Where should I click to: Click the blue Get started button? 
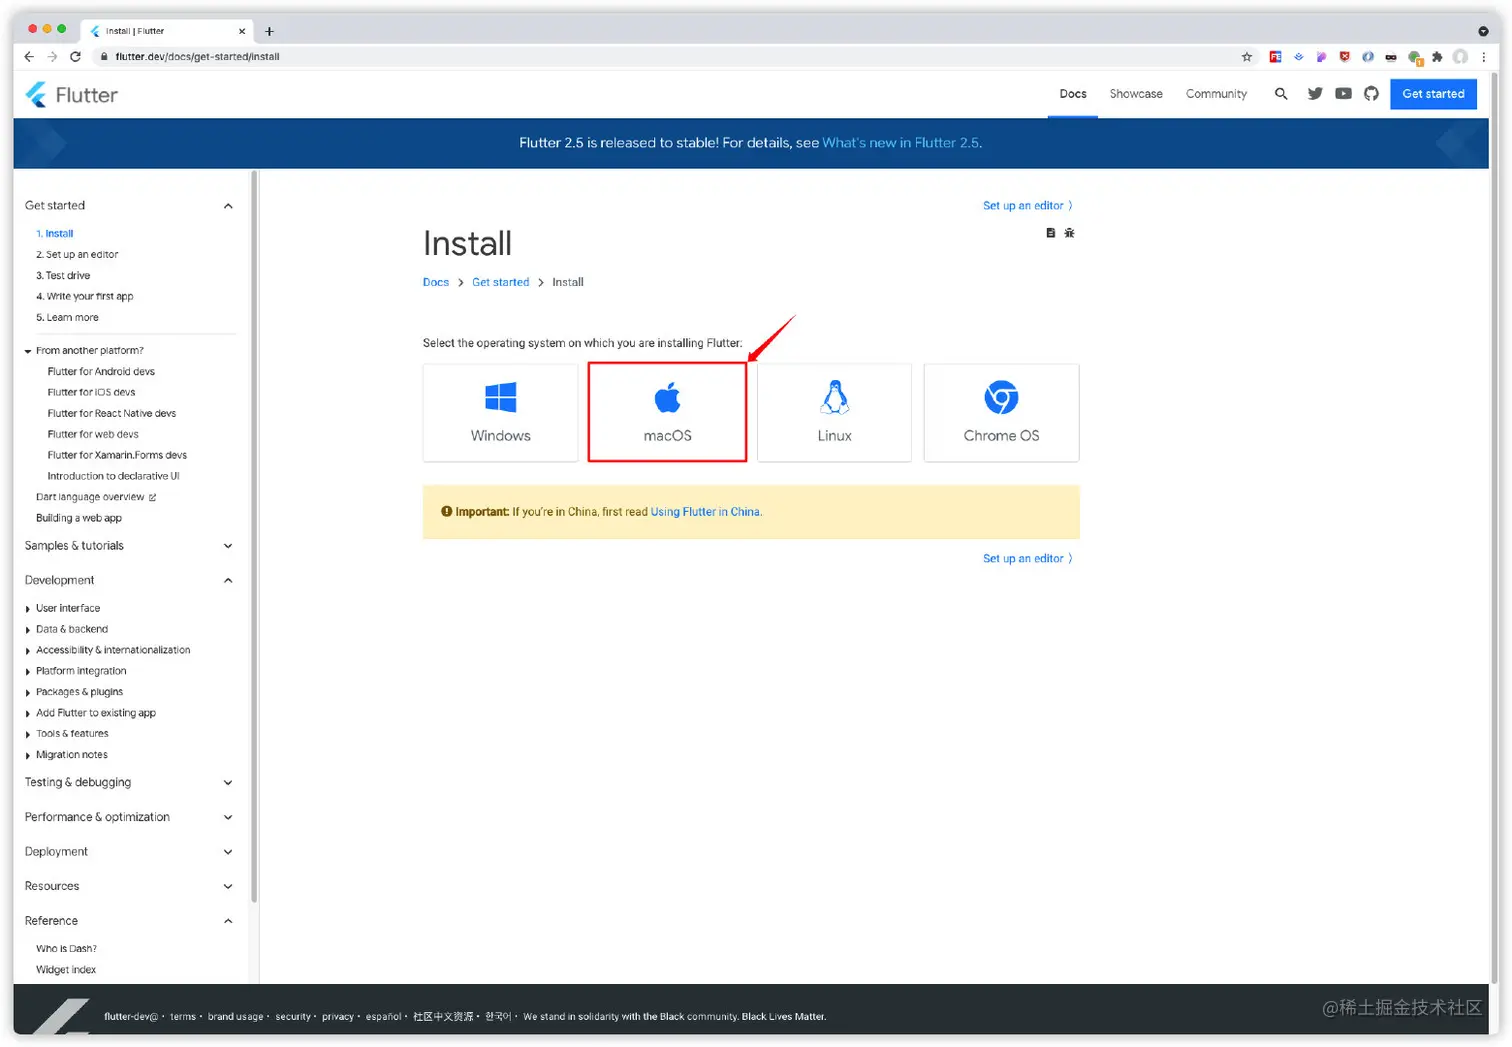click(x=1432, y=94)
